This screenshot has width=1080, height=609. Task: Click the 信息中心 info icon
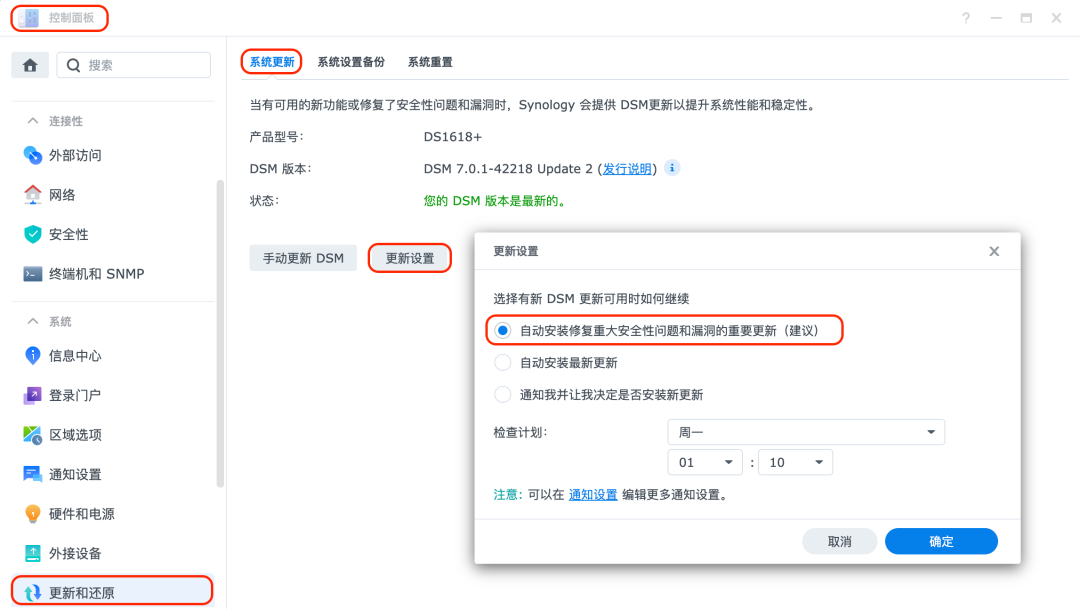click(32, 355)
